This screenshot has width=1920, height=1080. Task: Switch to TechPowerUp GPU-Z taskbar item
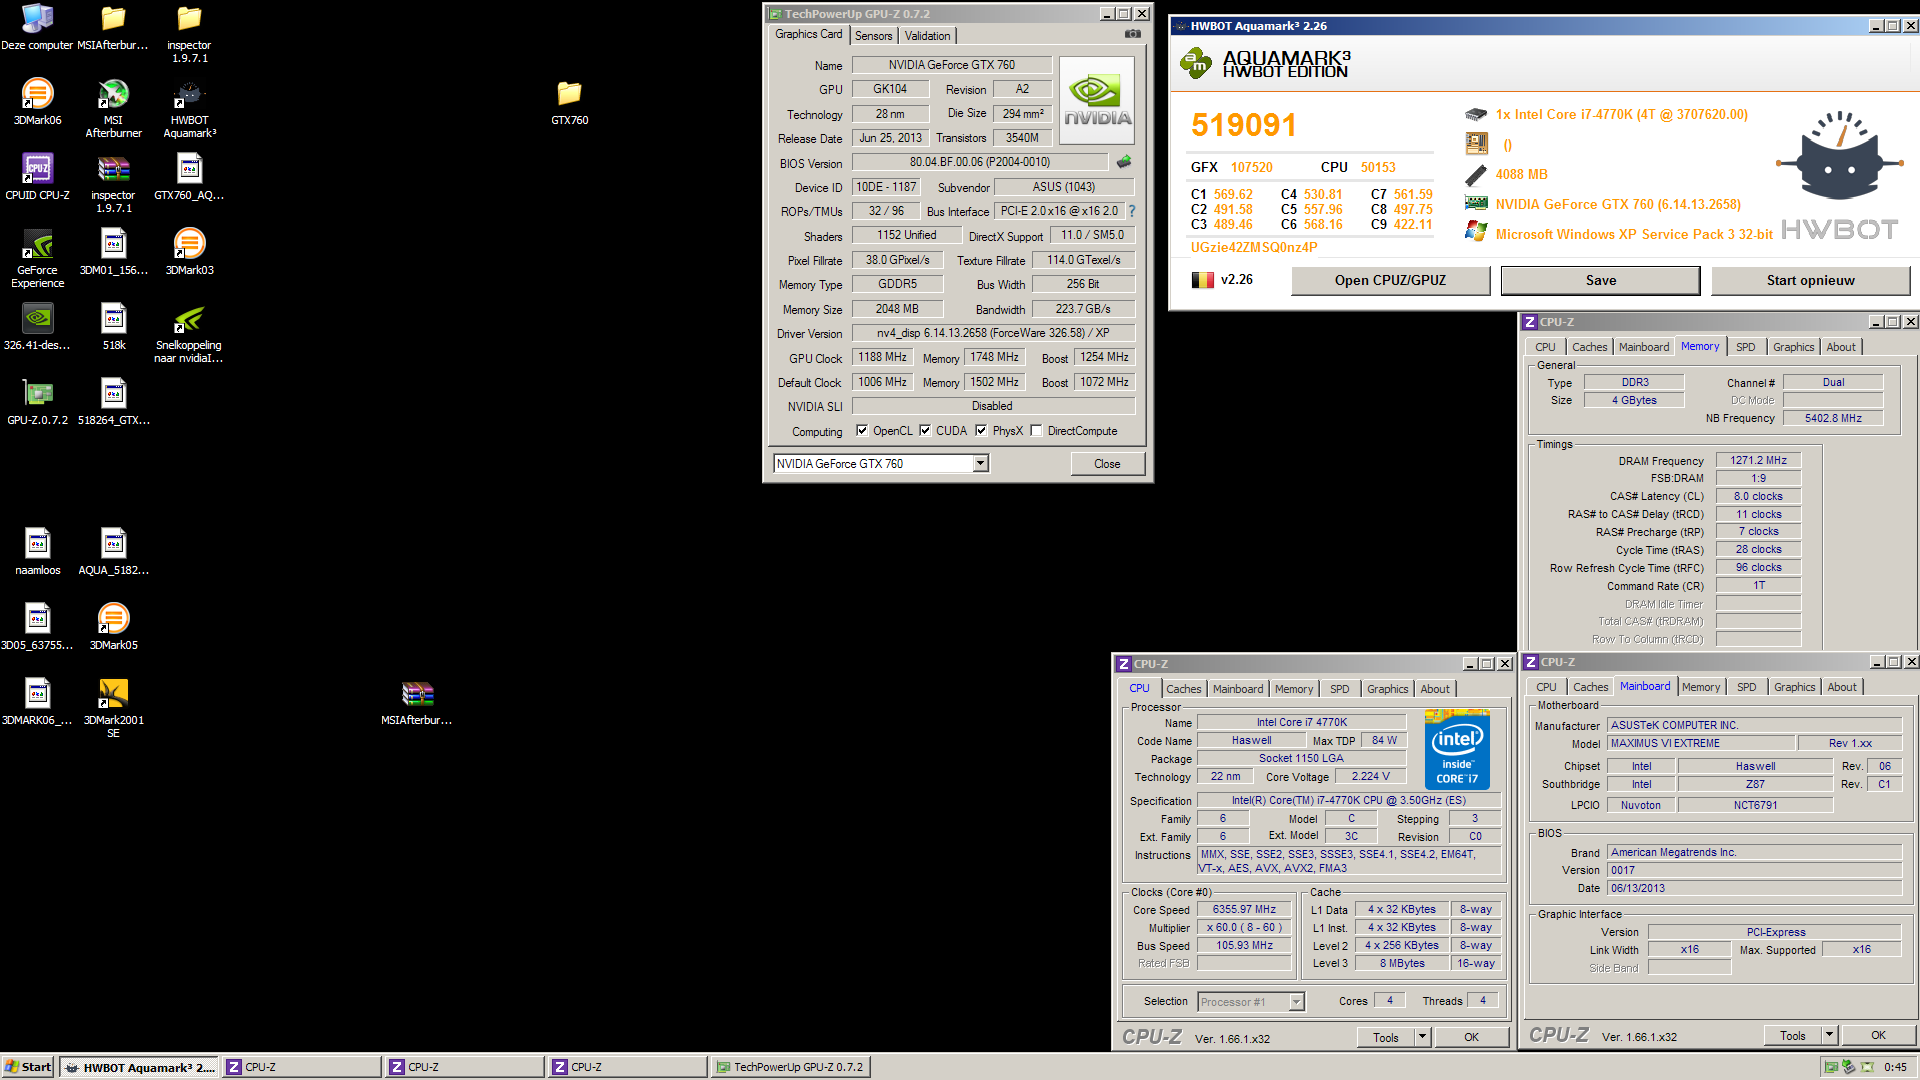790,1067
